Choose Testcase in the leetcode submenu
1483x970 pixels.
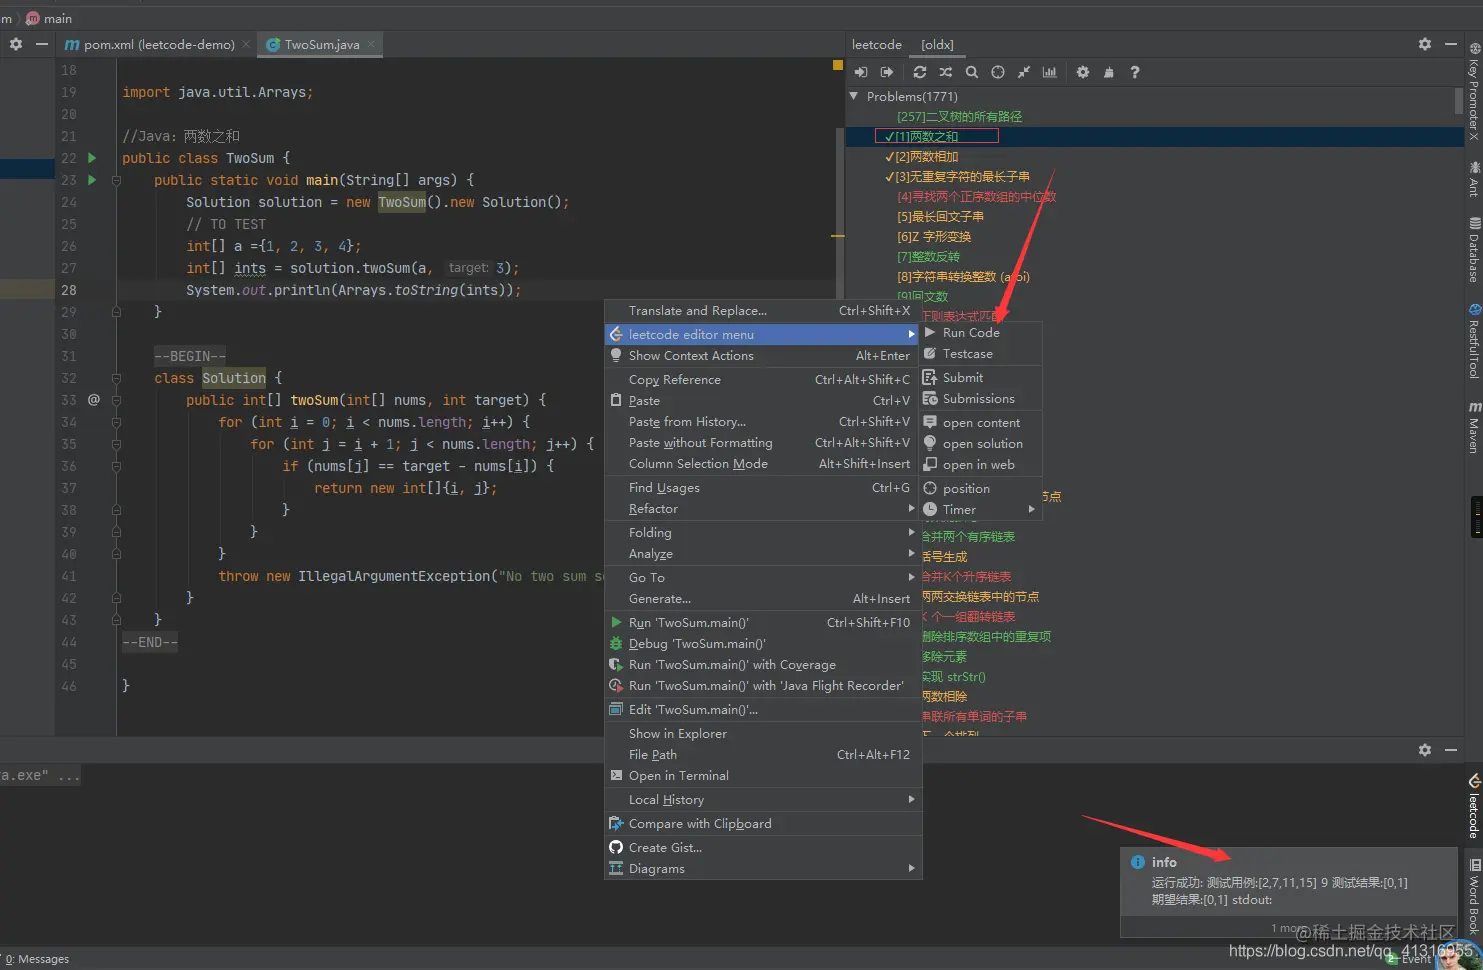coord(980,353)
